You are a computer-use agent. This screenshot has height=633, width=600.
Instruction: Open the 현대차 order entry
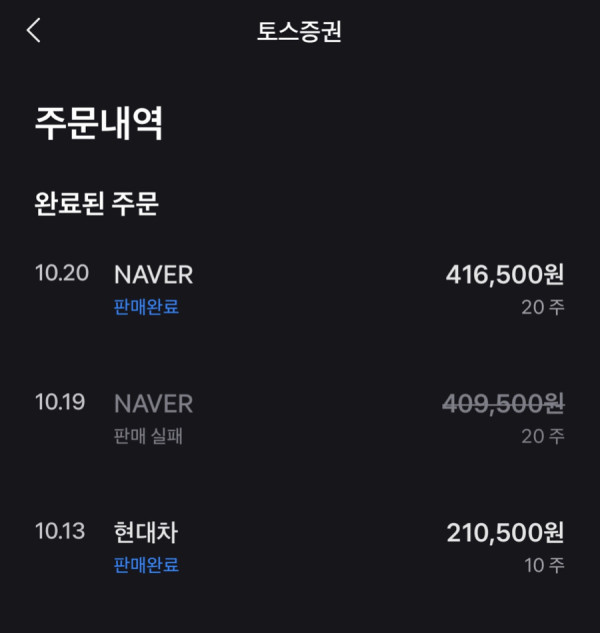(x=300, y=548)
